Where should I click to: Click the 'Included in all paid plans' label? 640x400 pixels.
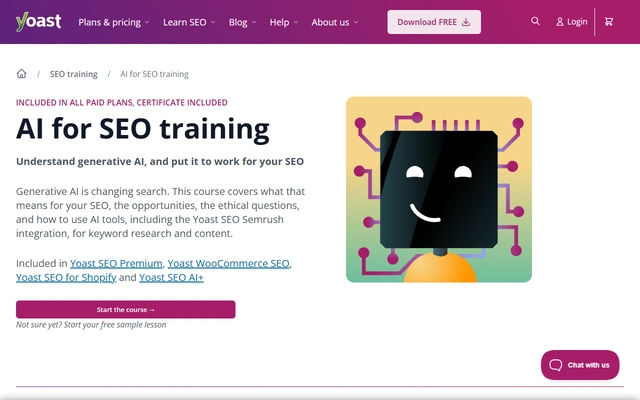(122, 102)
